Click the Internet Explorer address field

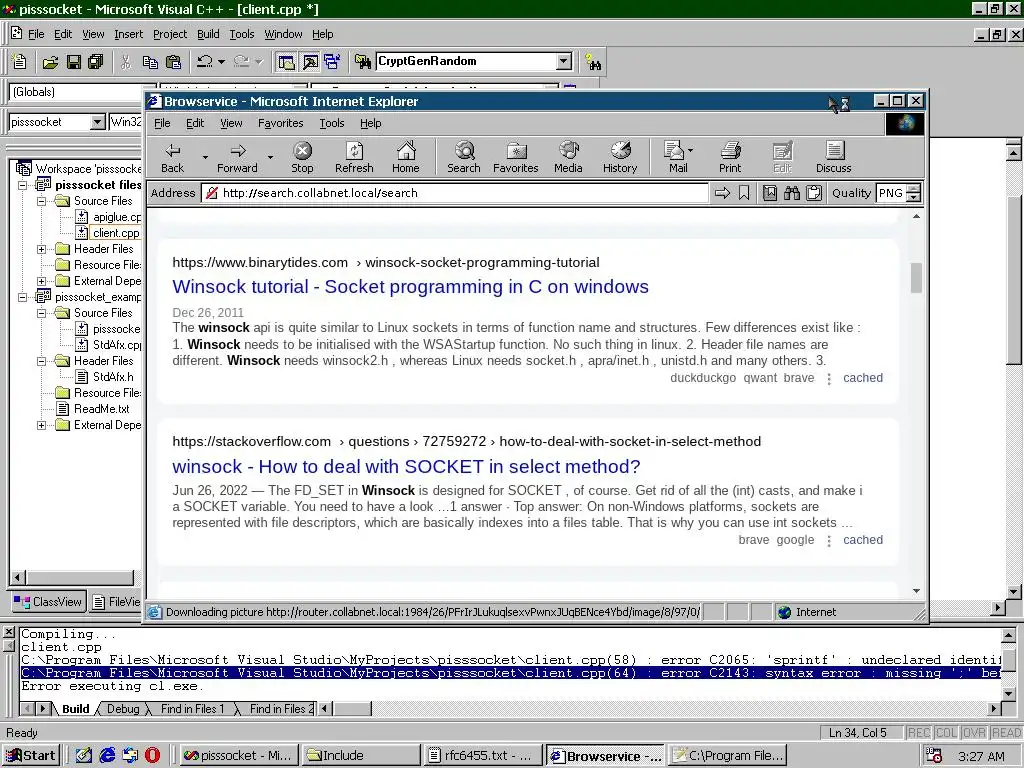tap(455, 193)
